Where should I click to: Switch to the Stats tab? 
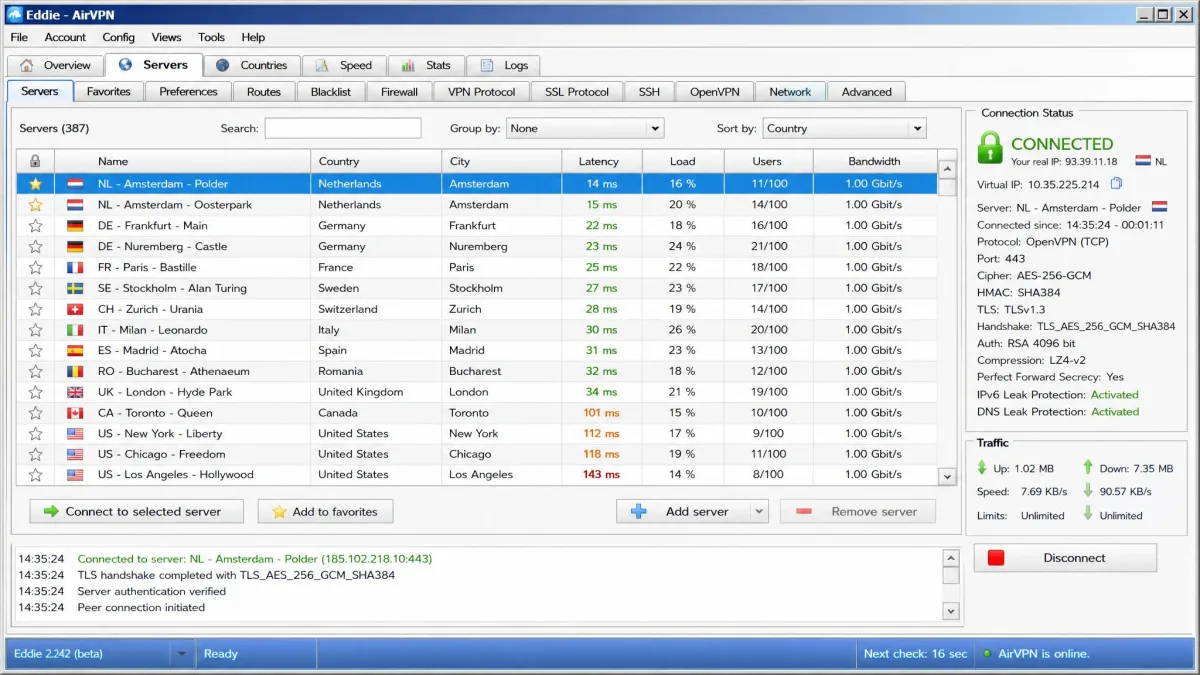coord(426,65)
